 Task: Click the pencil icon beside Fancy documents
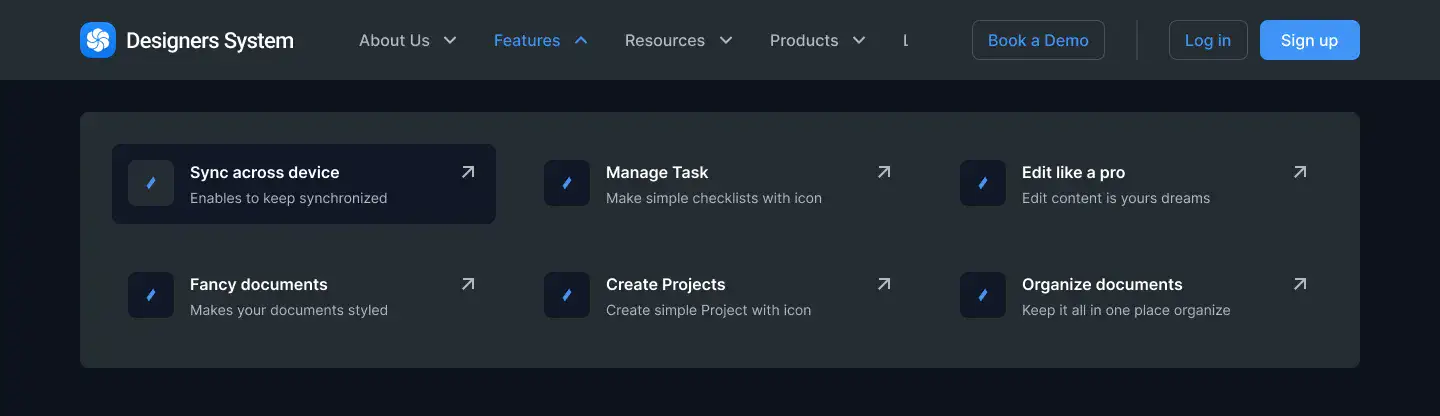[x=151, y=296]
